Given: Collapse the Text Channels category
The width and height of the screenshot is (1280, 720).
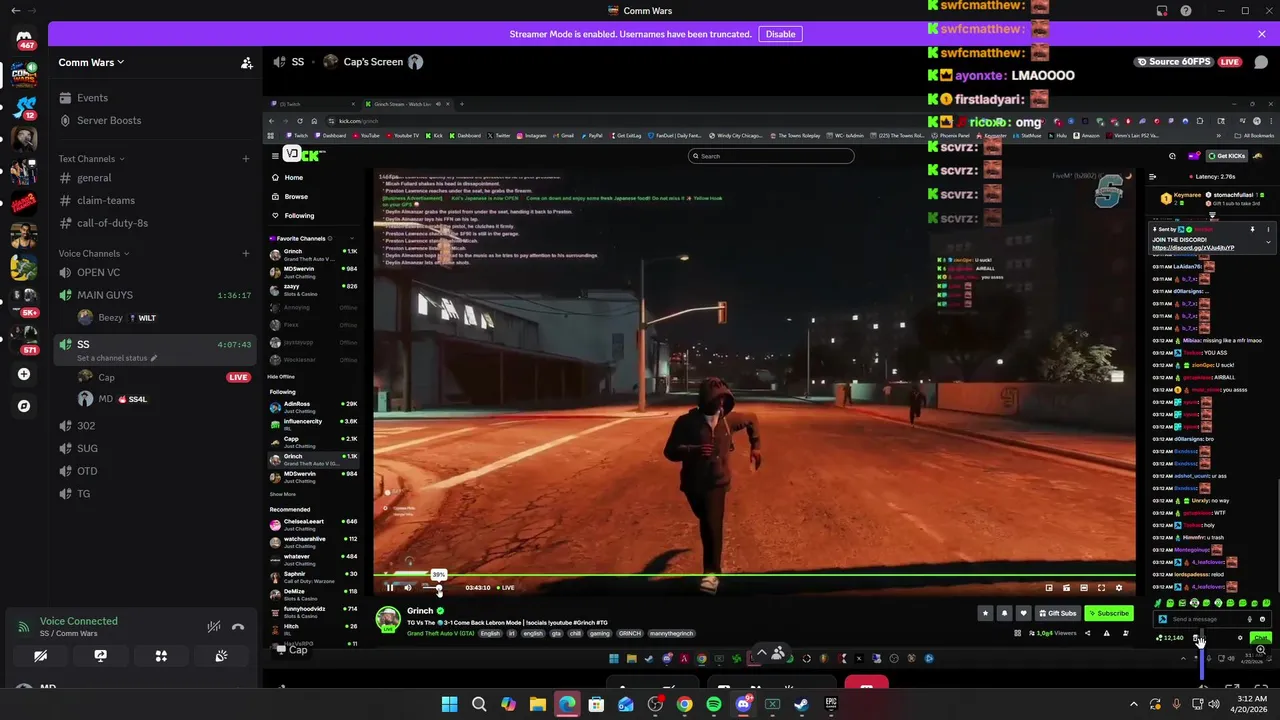Looking at the screenshot, I should 91,158.
